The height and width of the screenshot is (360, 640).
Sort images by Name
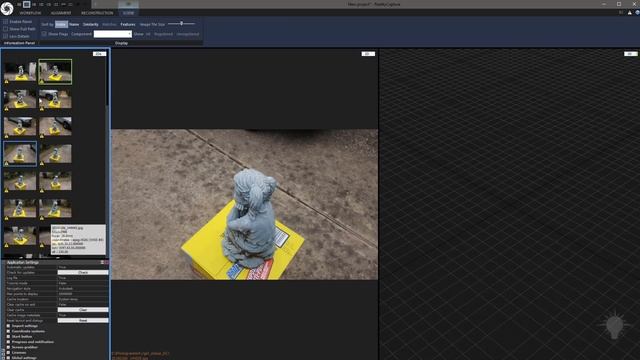(74, 24)
